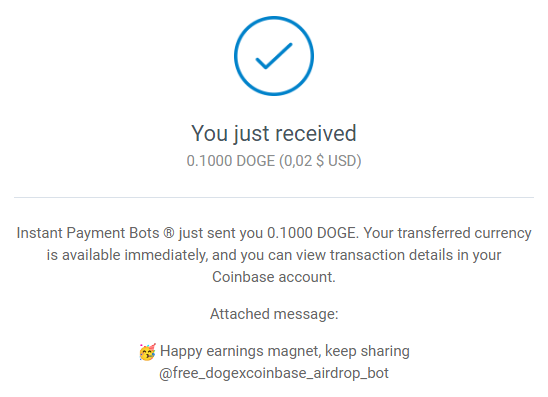
Task: Click "transaction details" in the paragraph
Action: point(391,255)
